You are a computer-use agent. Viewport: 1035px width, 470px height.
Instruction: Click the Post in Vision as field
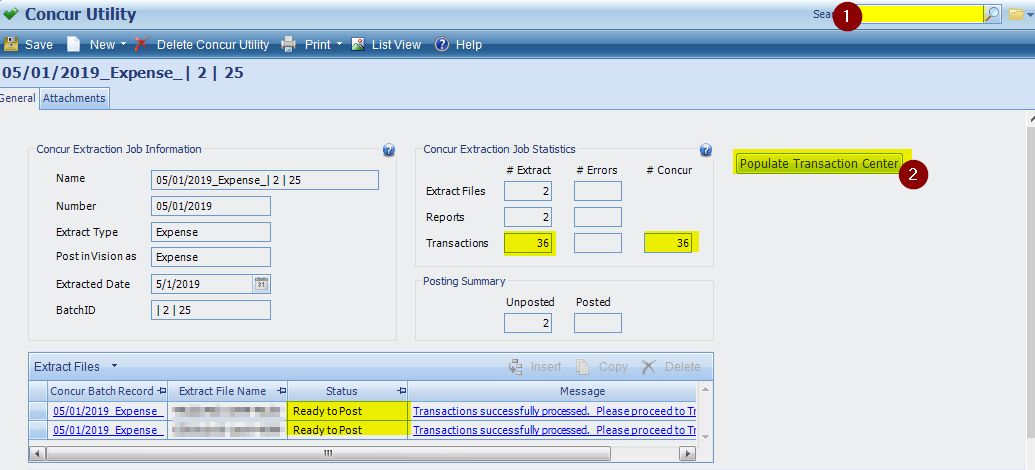coord(211,257)
